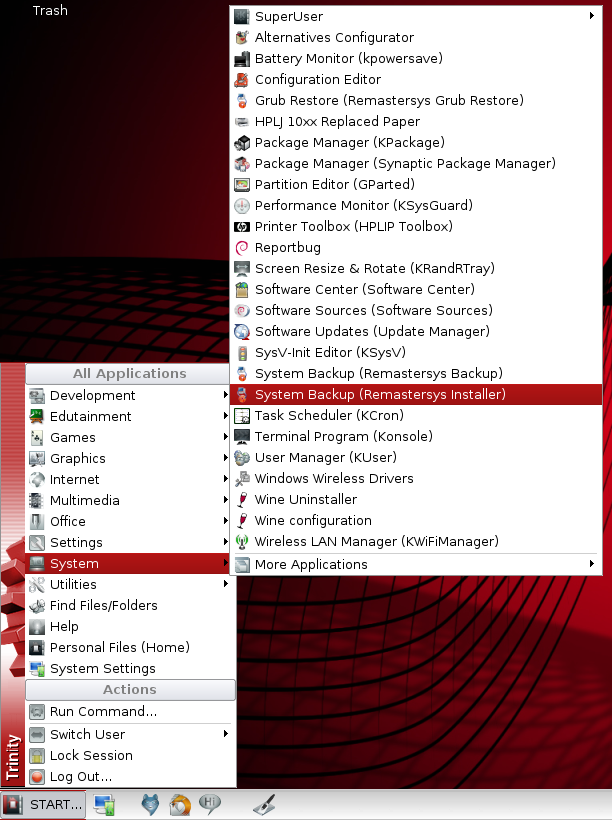Viewport: 612px width, 820px height.
Task: Click the Battery Monitor kpowersave icon
Action: pyautogui.click(x=242, y=59)
